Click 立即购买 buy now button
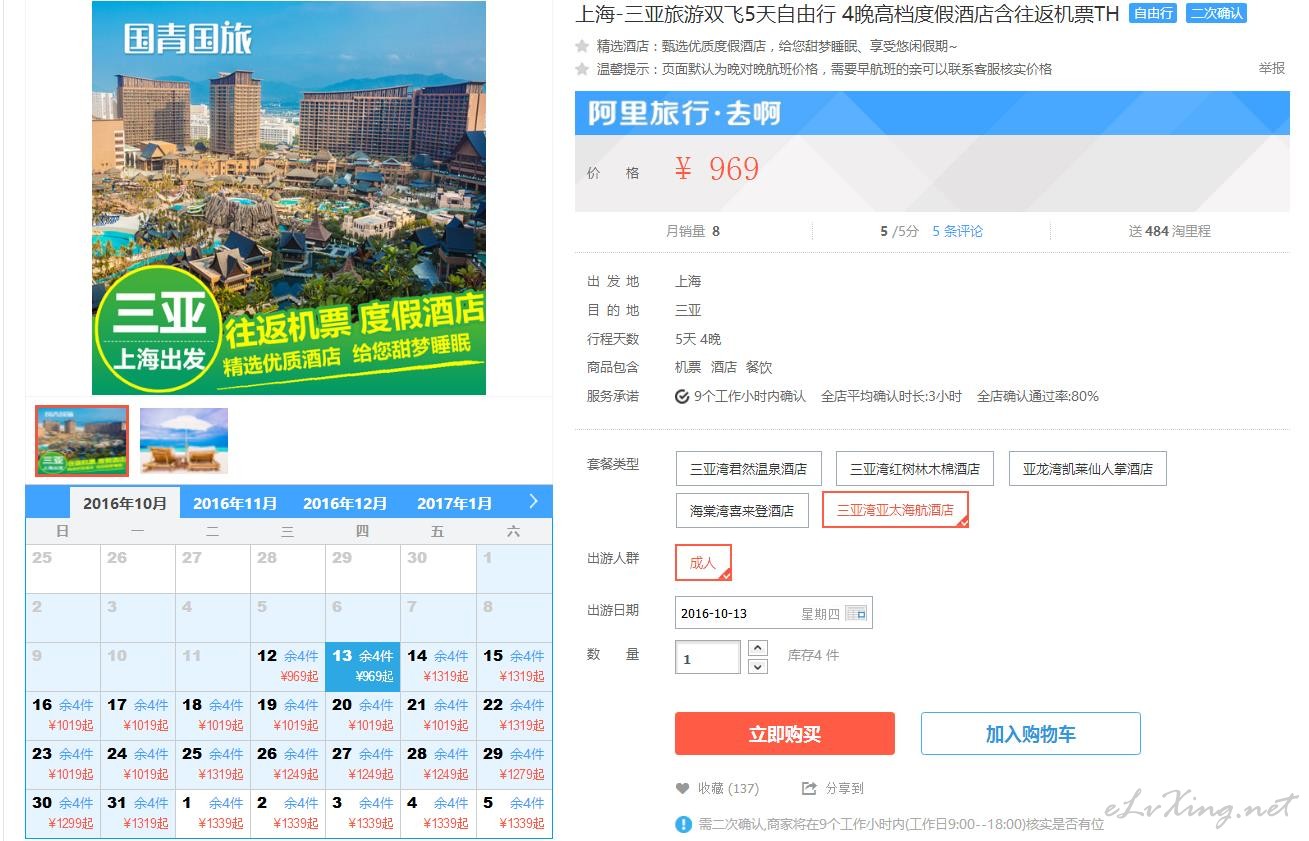 (x=785, y=734)
